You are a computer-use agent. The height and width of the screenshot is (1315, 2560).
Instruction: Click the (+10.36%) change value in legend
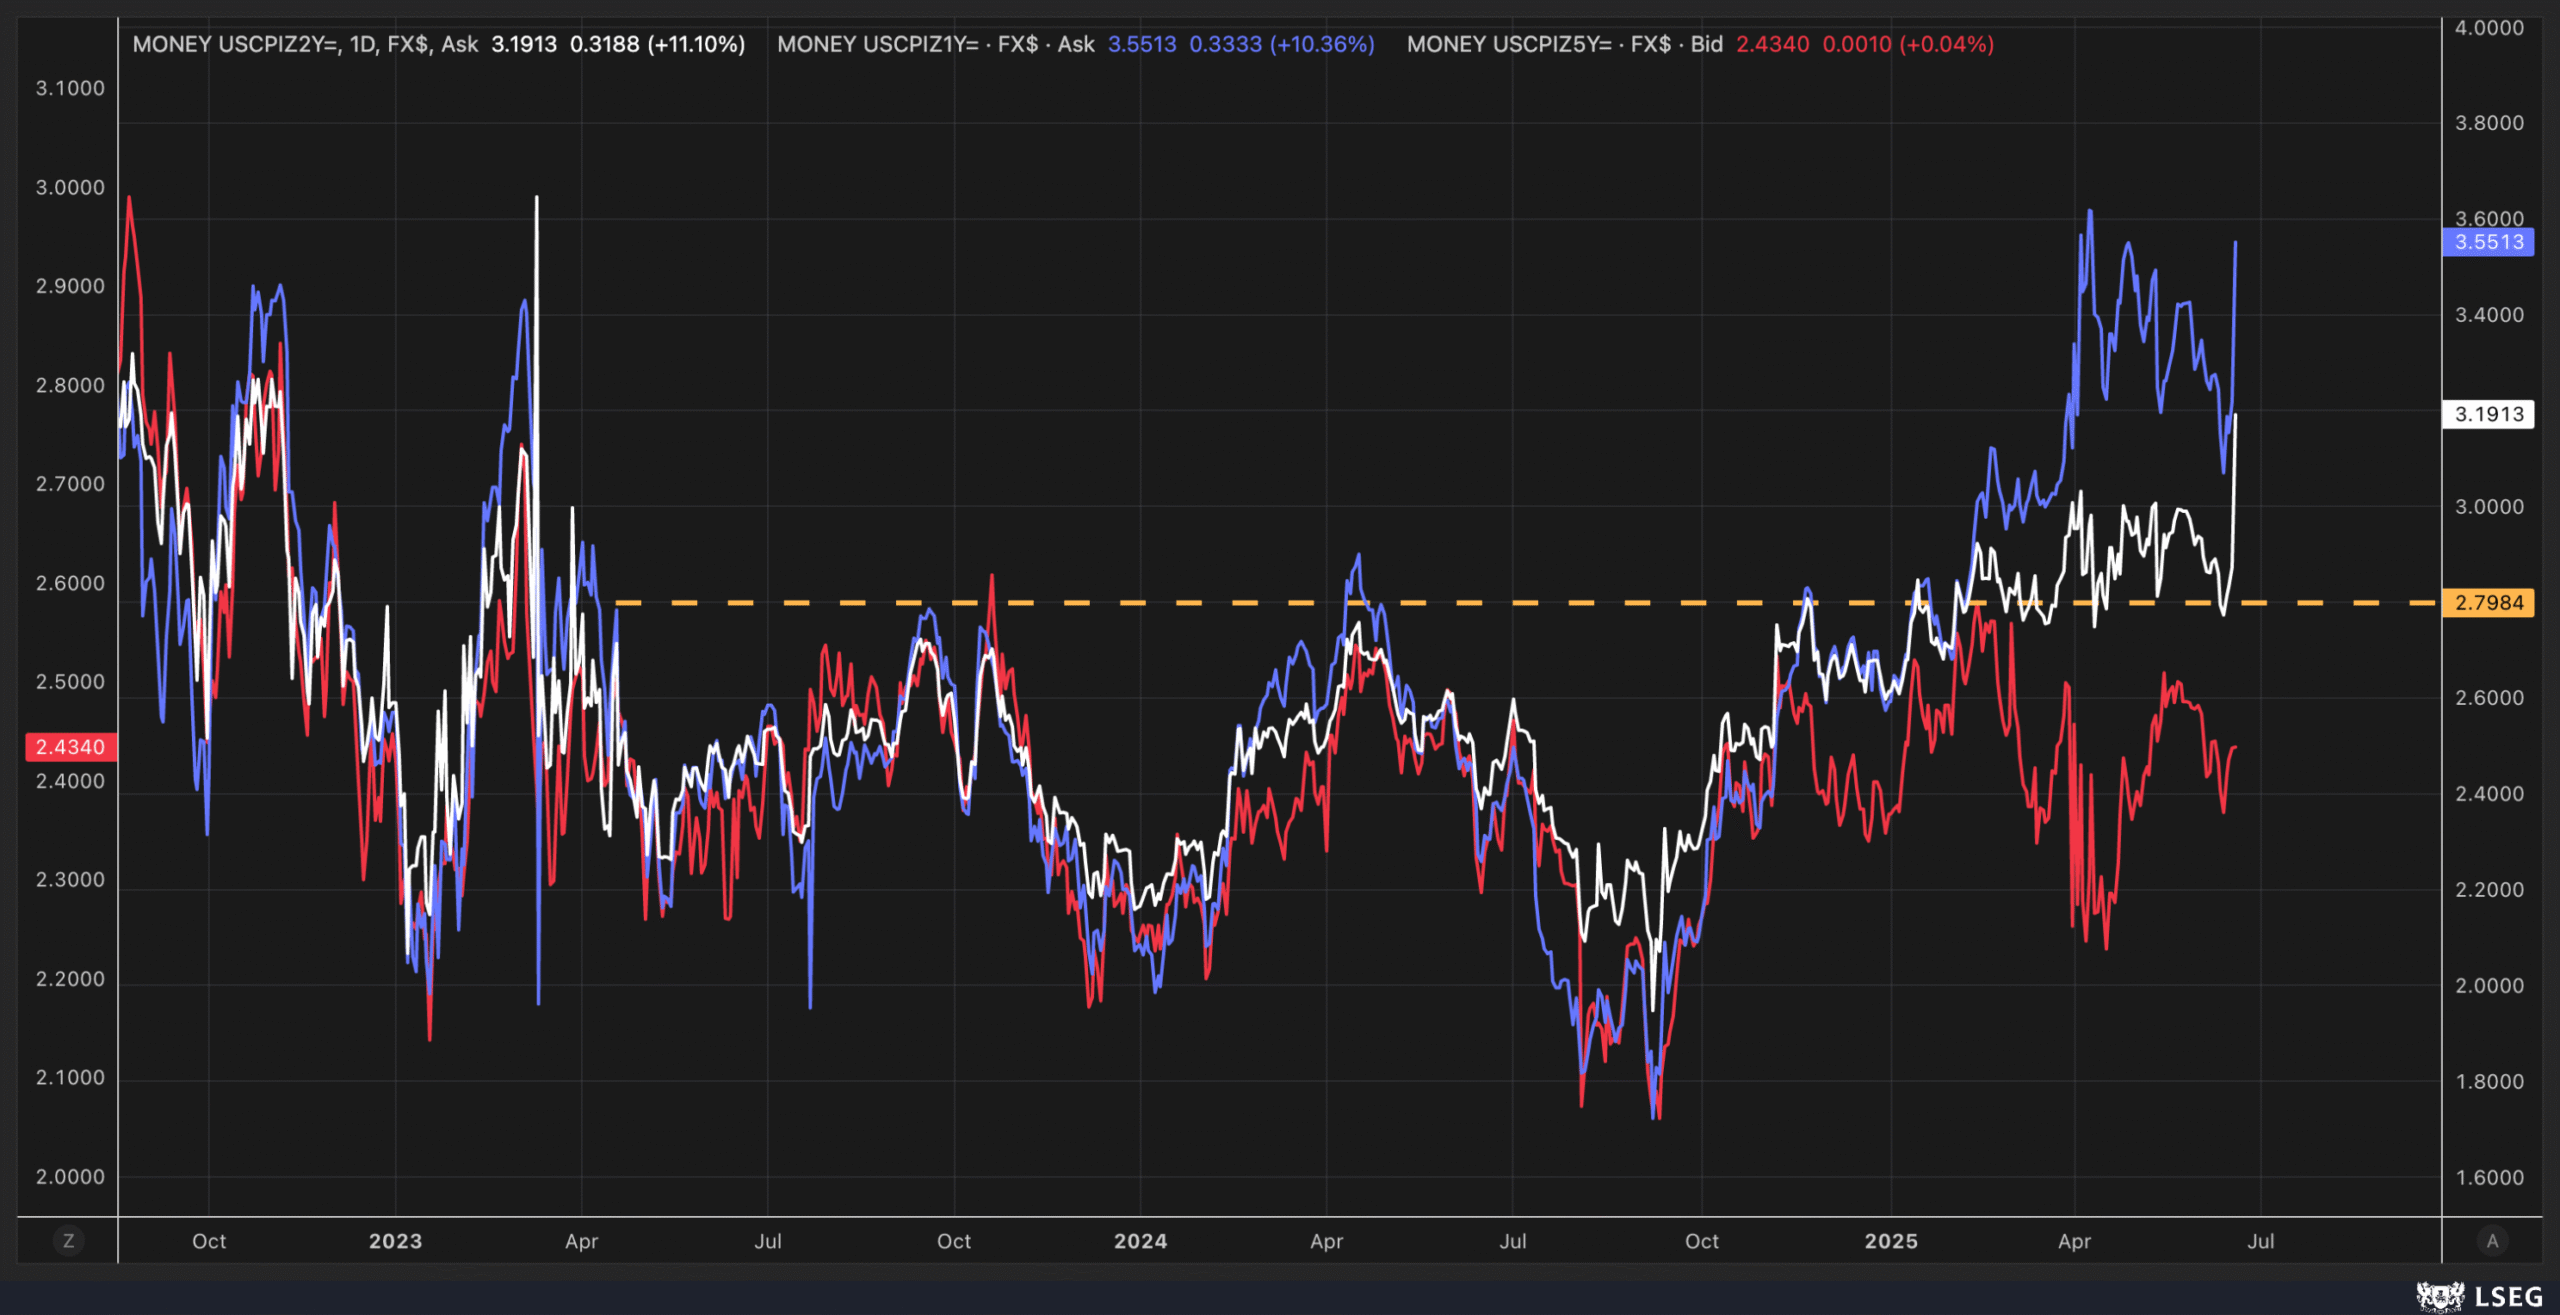[x=1322, y=44]
